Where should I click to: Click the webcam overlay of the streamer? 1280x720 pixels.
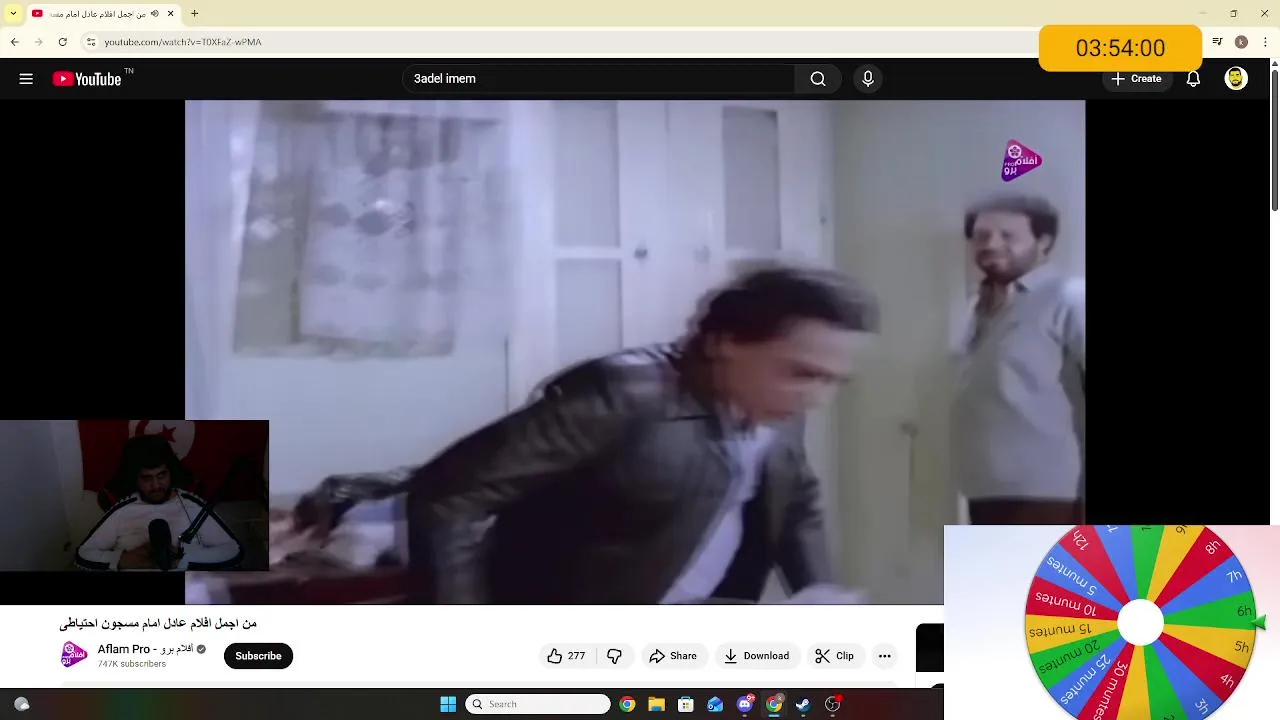(x=134, y=495)
